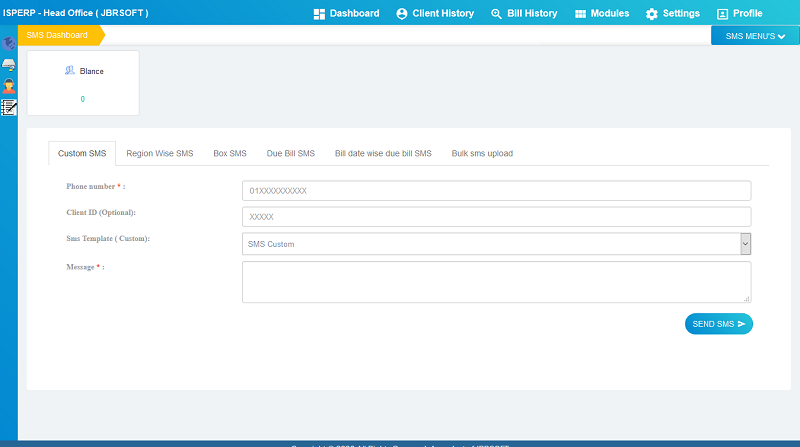Open Client History from top navigation
Screen dimensions: 800x447
coord(434,14)
